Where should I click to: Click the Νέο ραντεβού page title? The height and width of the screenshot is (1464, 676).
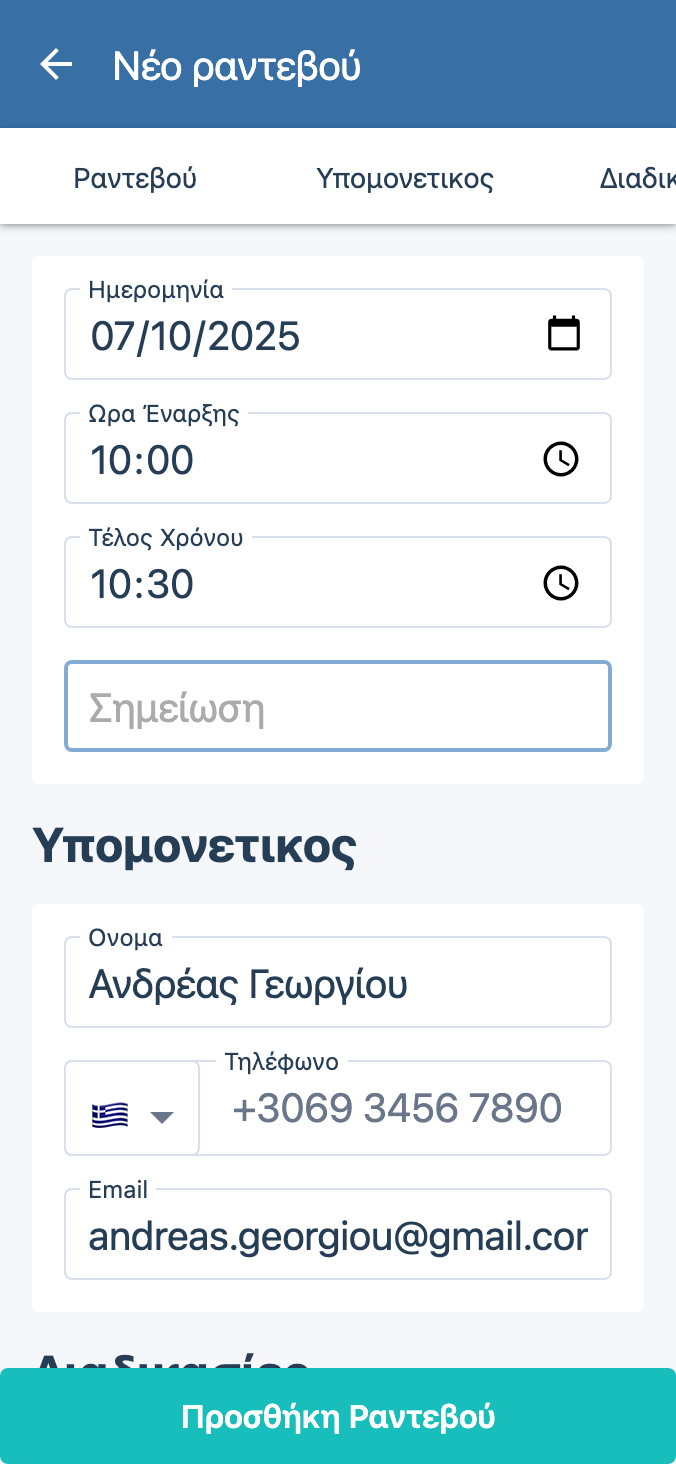237,67
